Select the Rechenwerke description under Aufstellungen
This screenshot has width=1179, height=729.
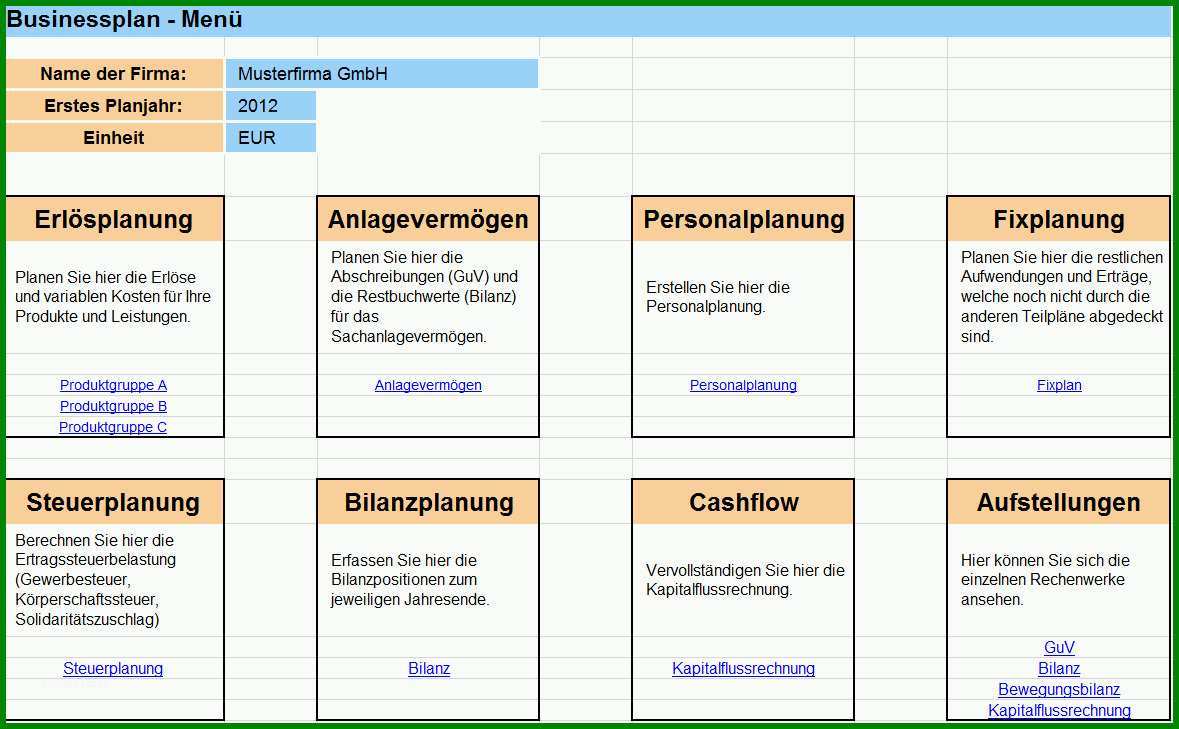(x=1045, y=579)
